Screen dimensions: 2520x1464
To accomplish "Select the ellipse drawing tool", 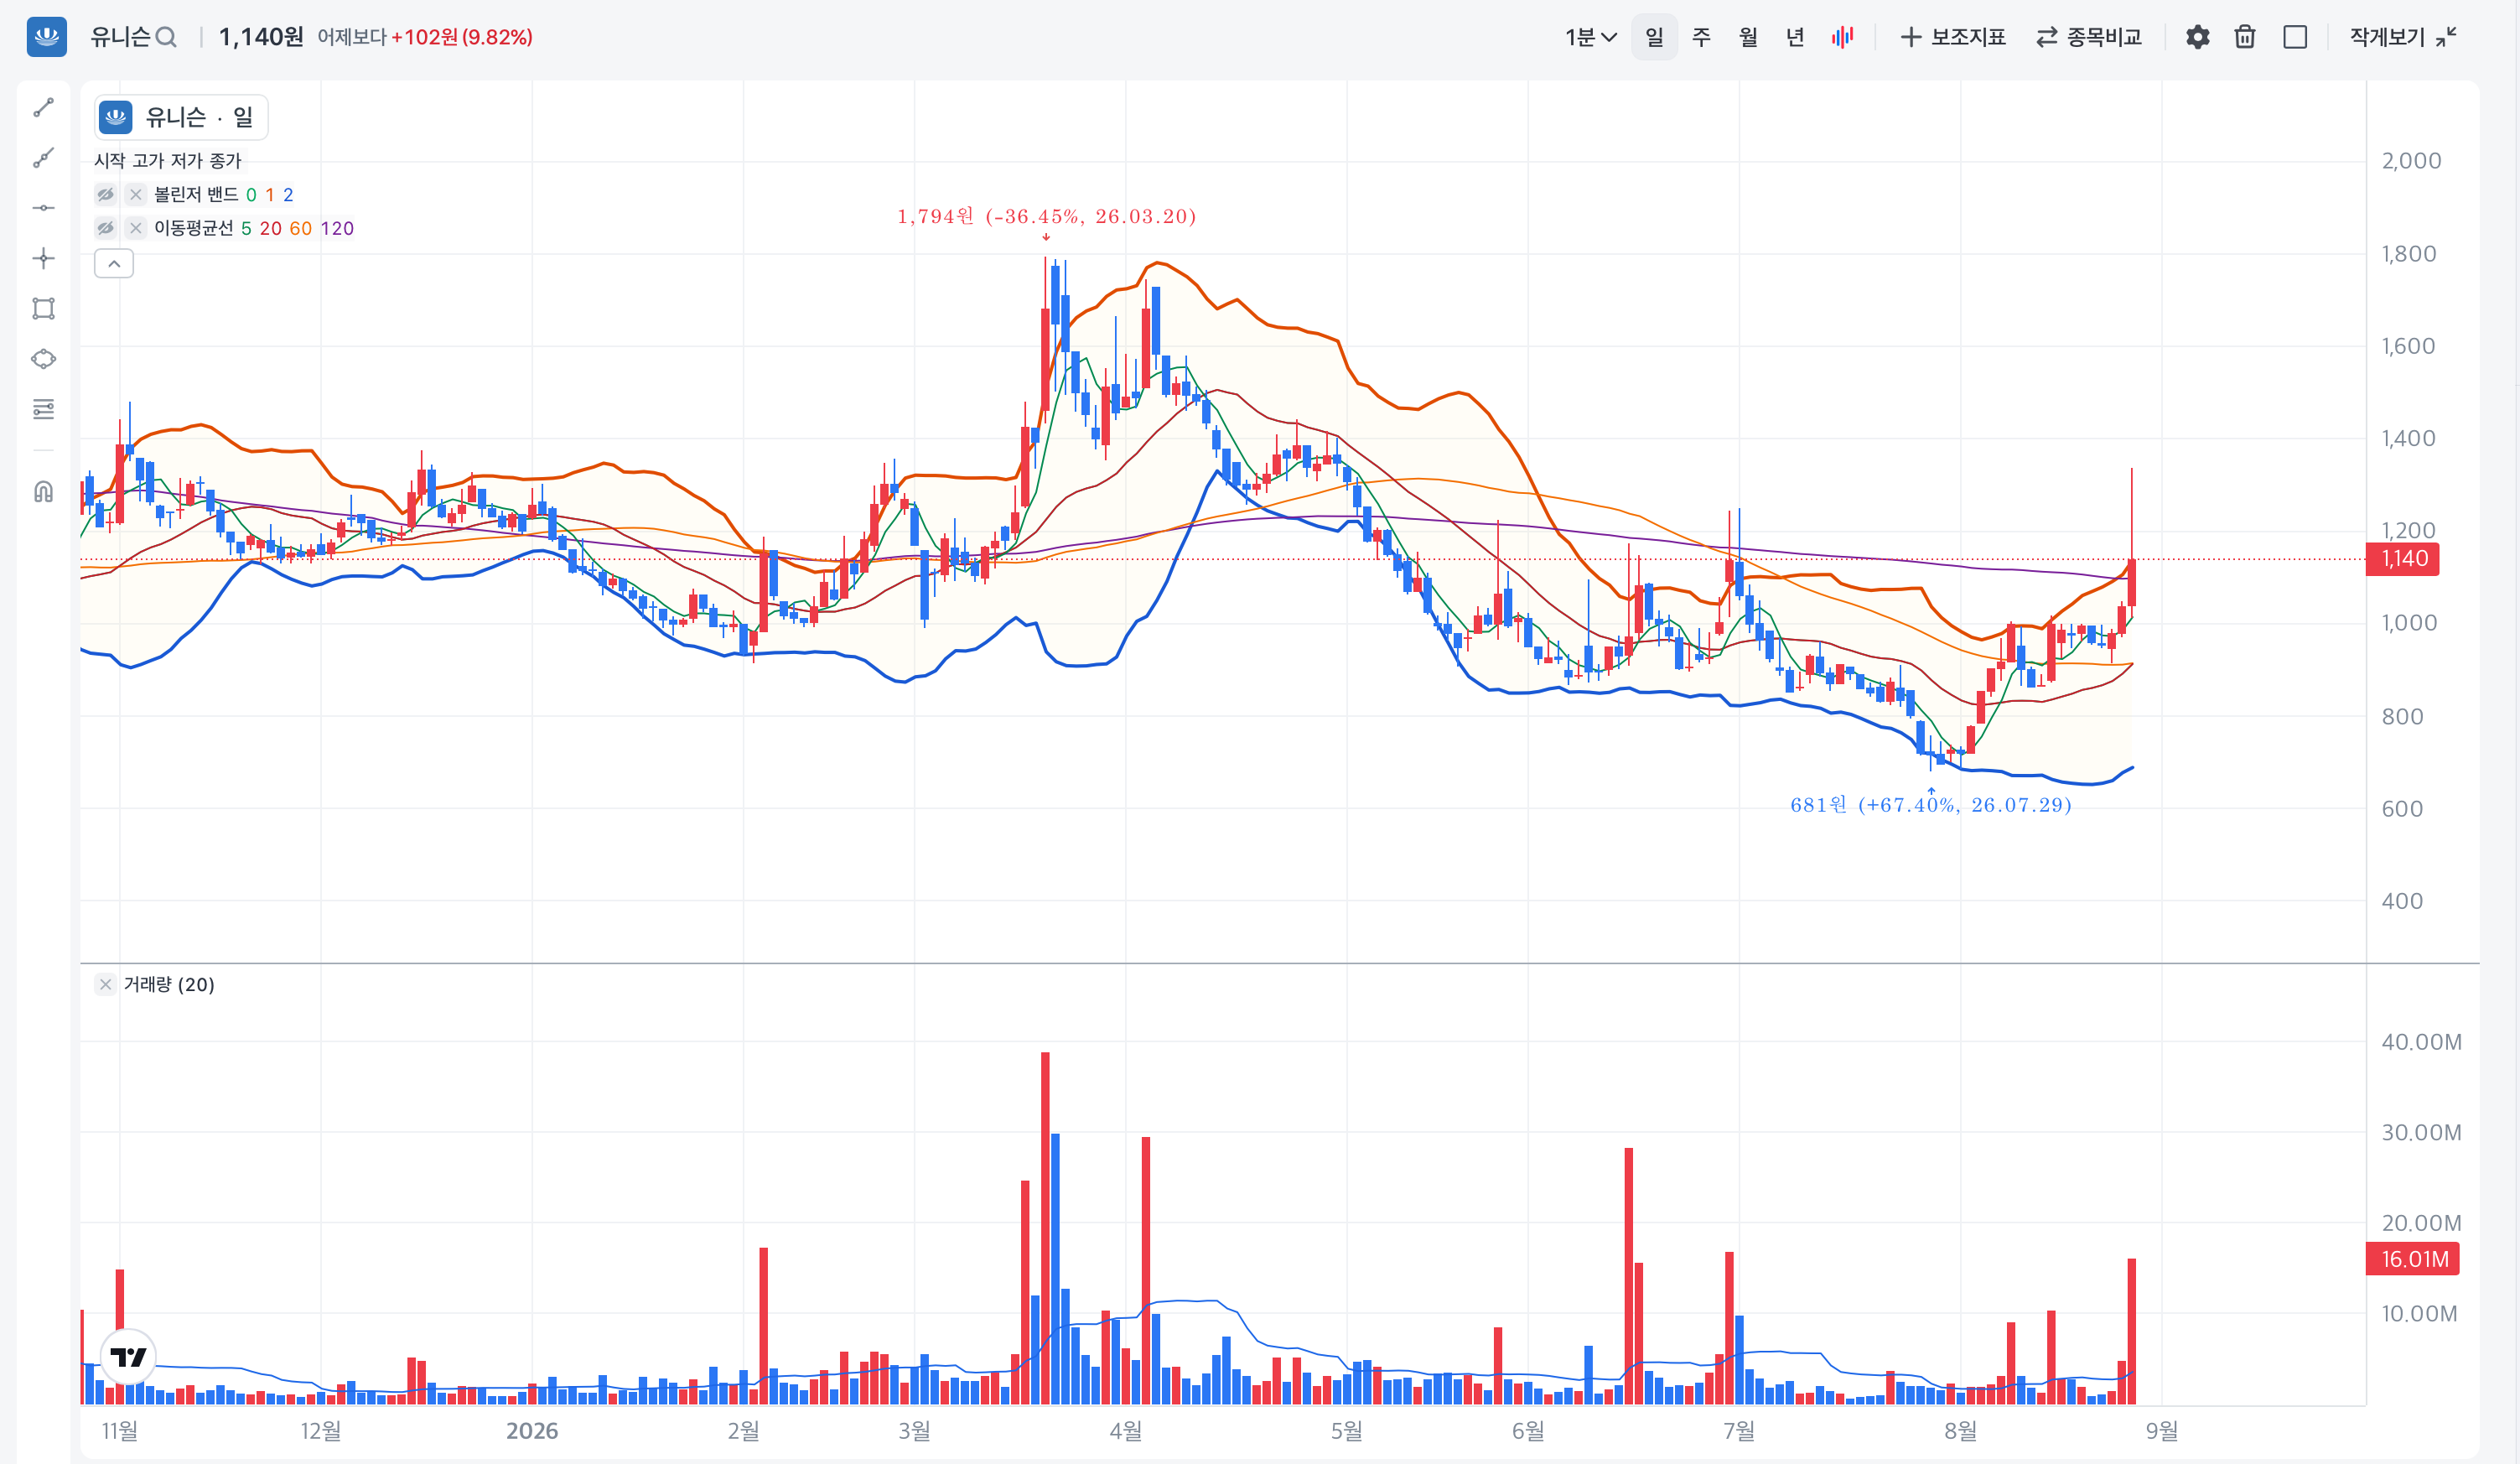I will point(43,359).
